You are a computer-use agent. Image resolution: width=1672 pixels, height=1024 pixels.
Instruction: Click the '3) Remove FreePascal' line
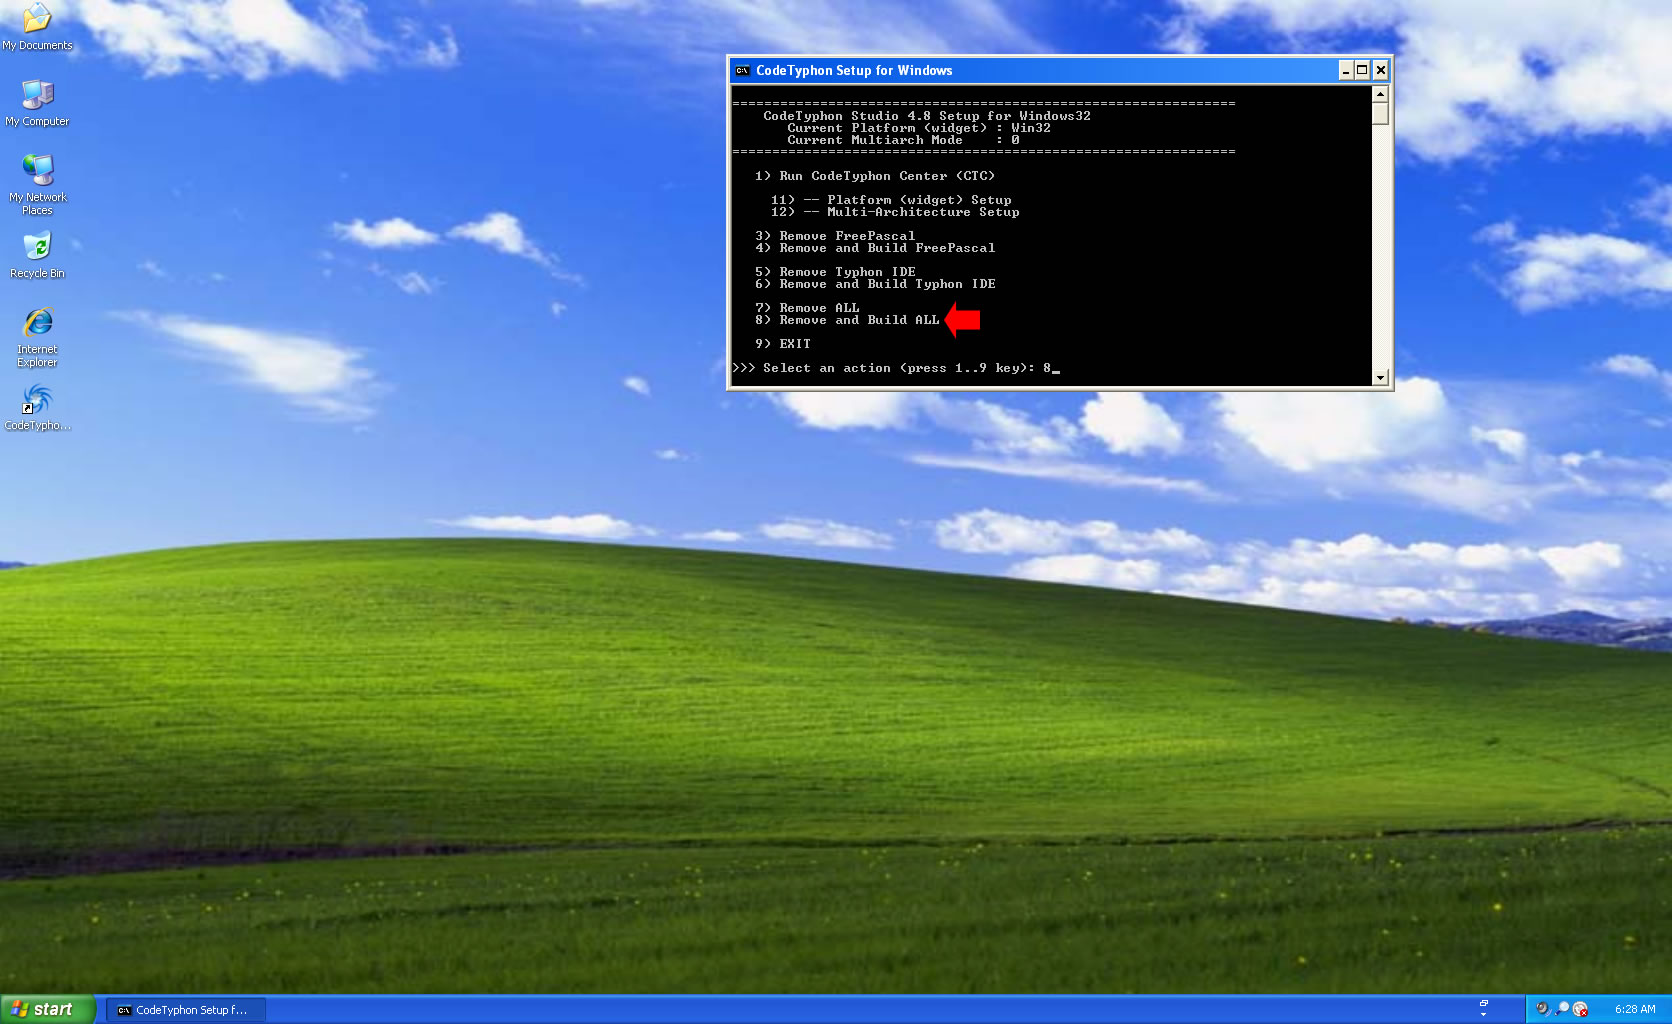pyautogui.click(x=835, y=236)
